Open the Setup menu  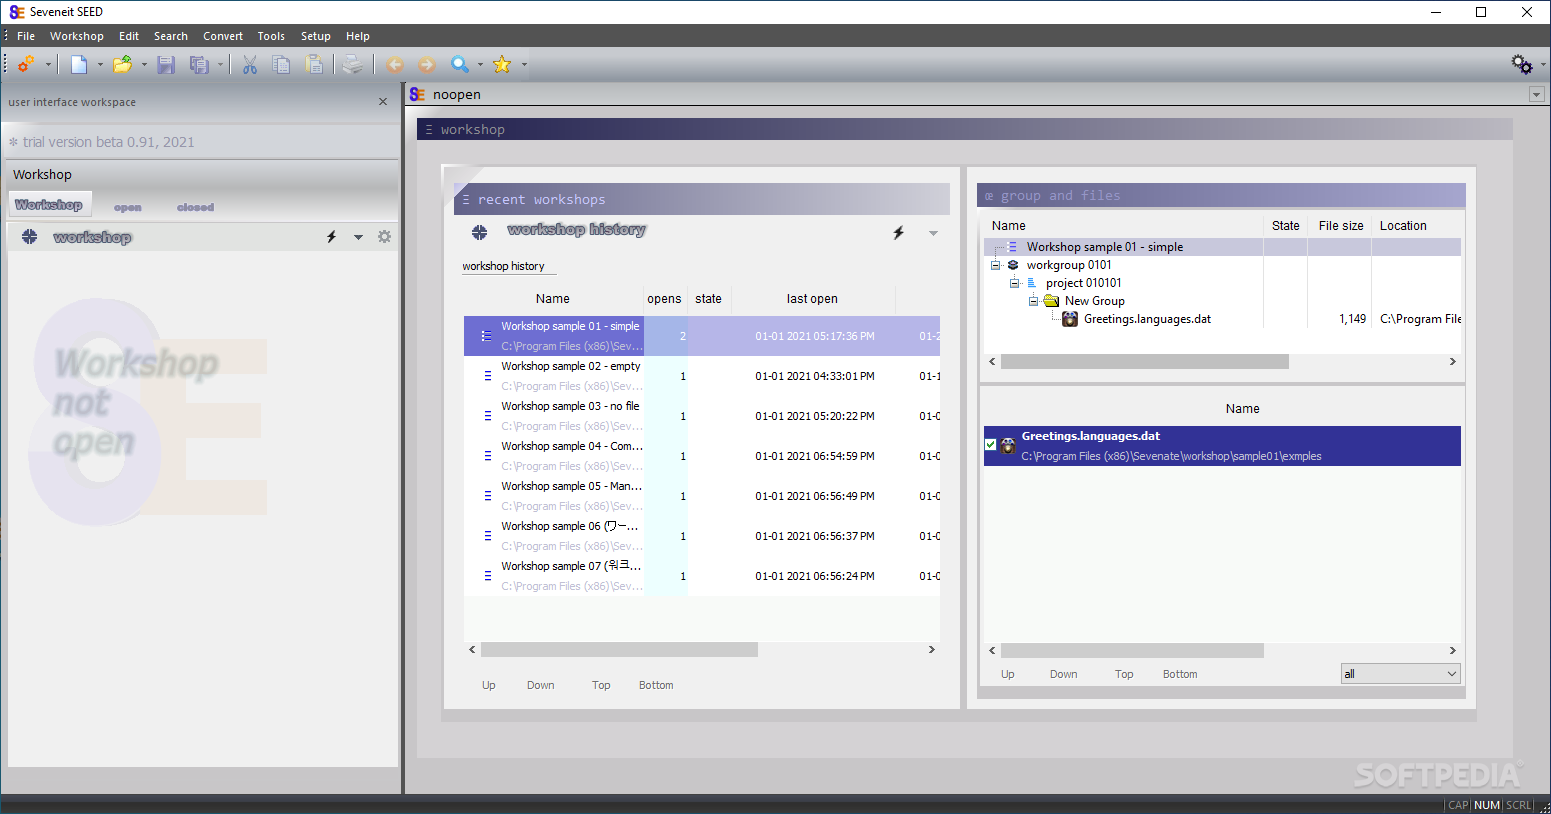[316, 36]
